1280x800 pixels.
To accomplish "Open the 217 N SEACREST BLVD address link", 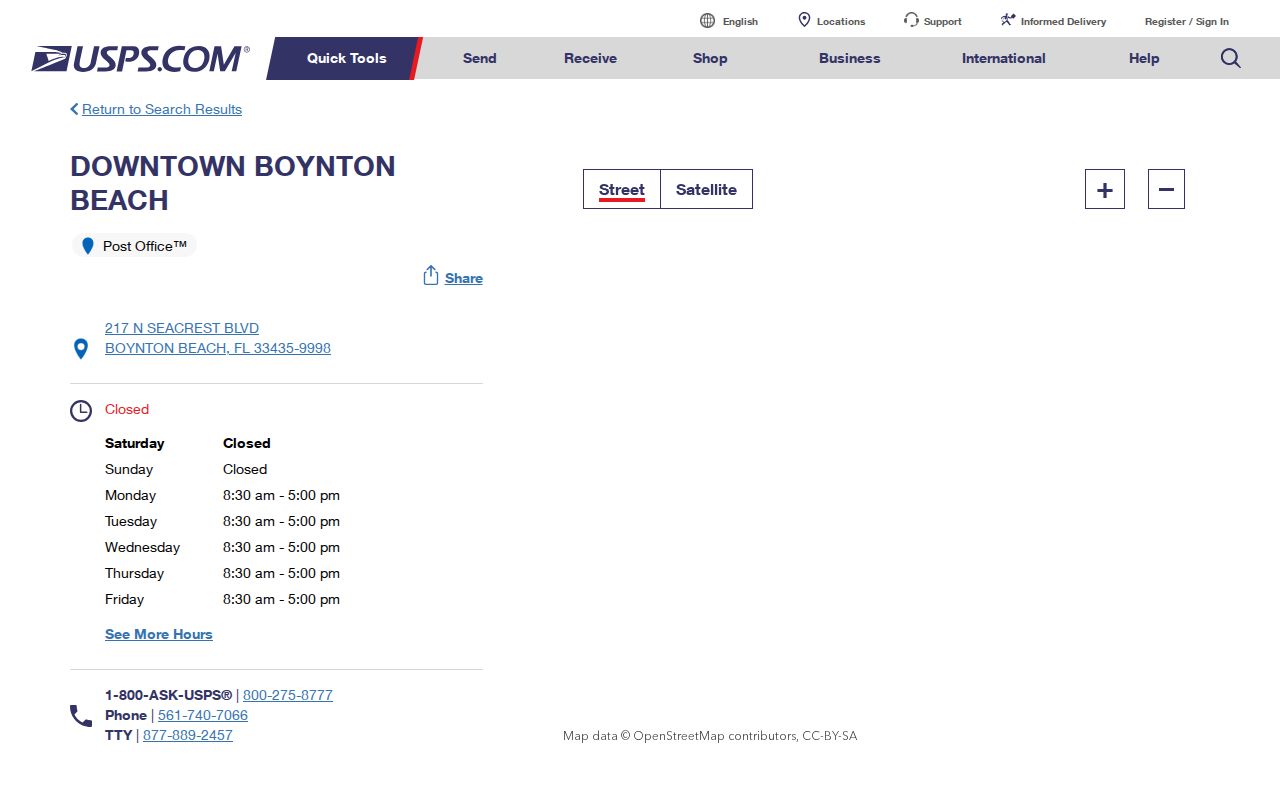I will tap(182, 328).
